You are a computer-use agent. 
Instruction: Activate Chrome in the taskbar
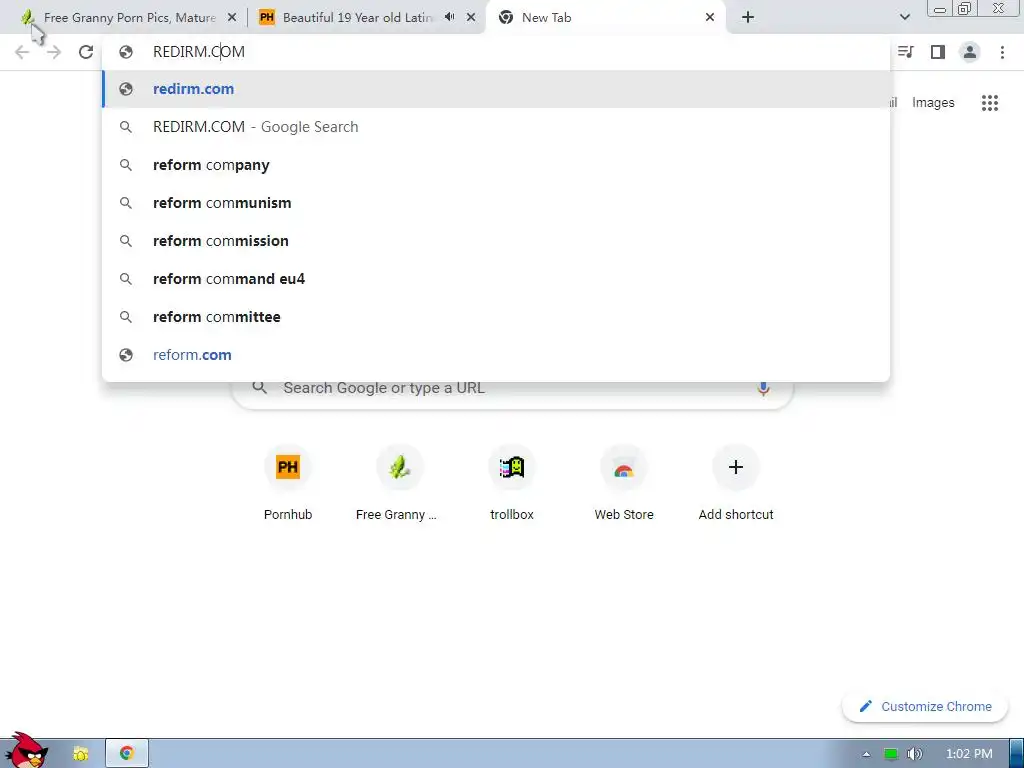tap(127, 753)
